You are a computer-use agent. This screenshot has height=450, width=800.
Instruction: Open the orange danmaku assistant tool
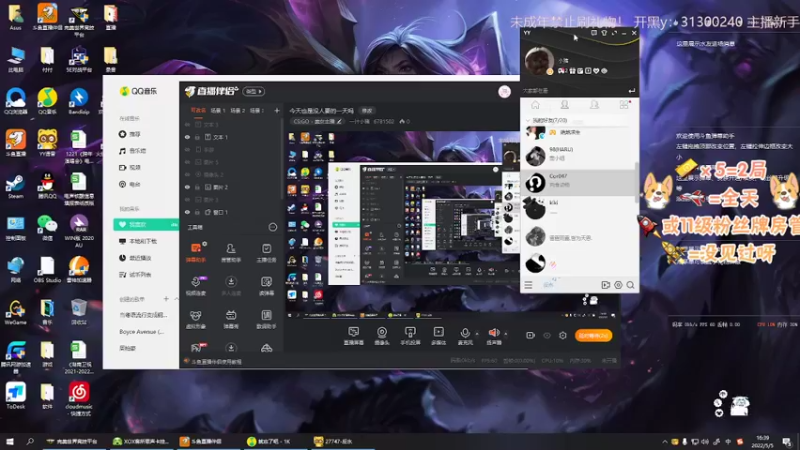click(196, 252)
